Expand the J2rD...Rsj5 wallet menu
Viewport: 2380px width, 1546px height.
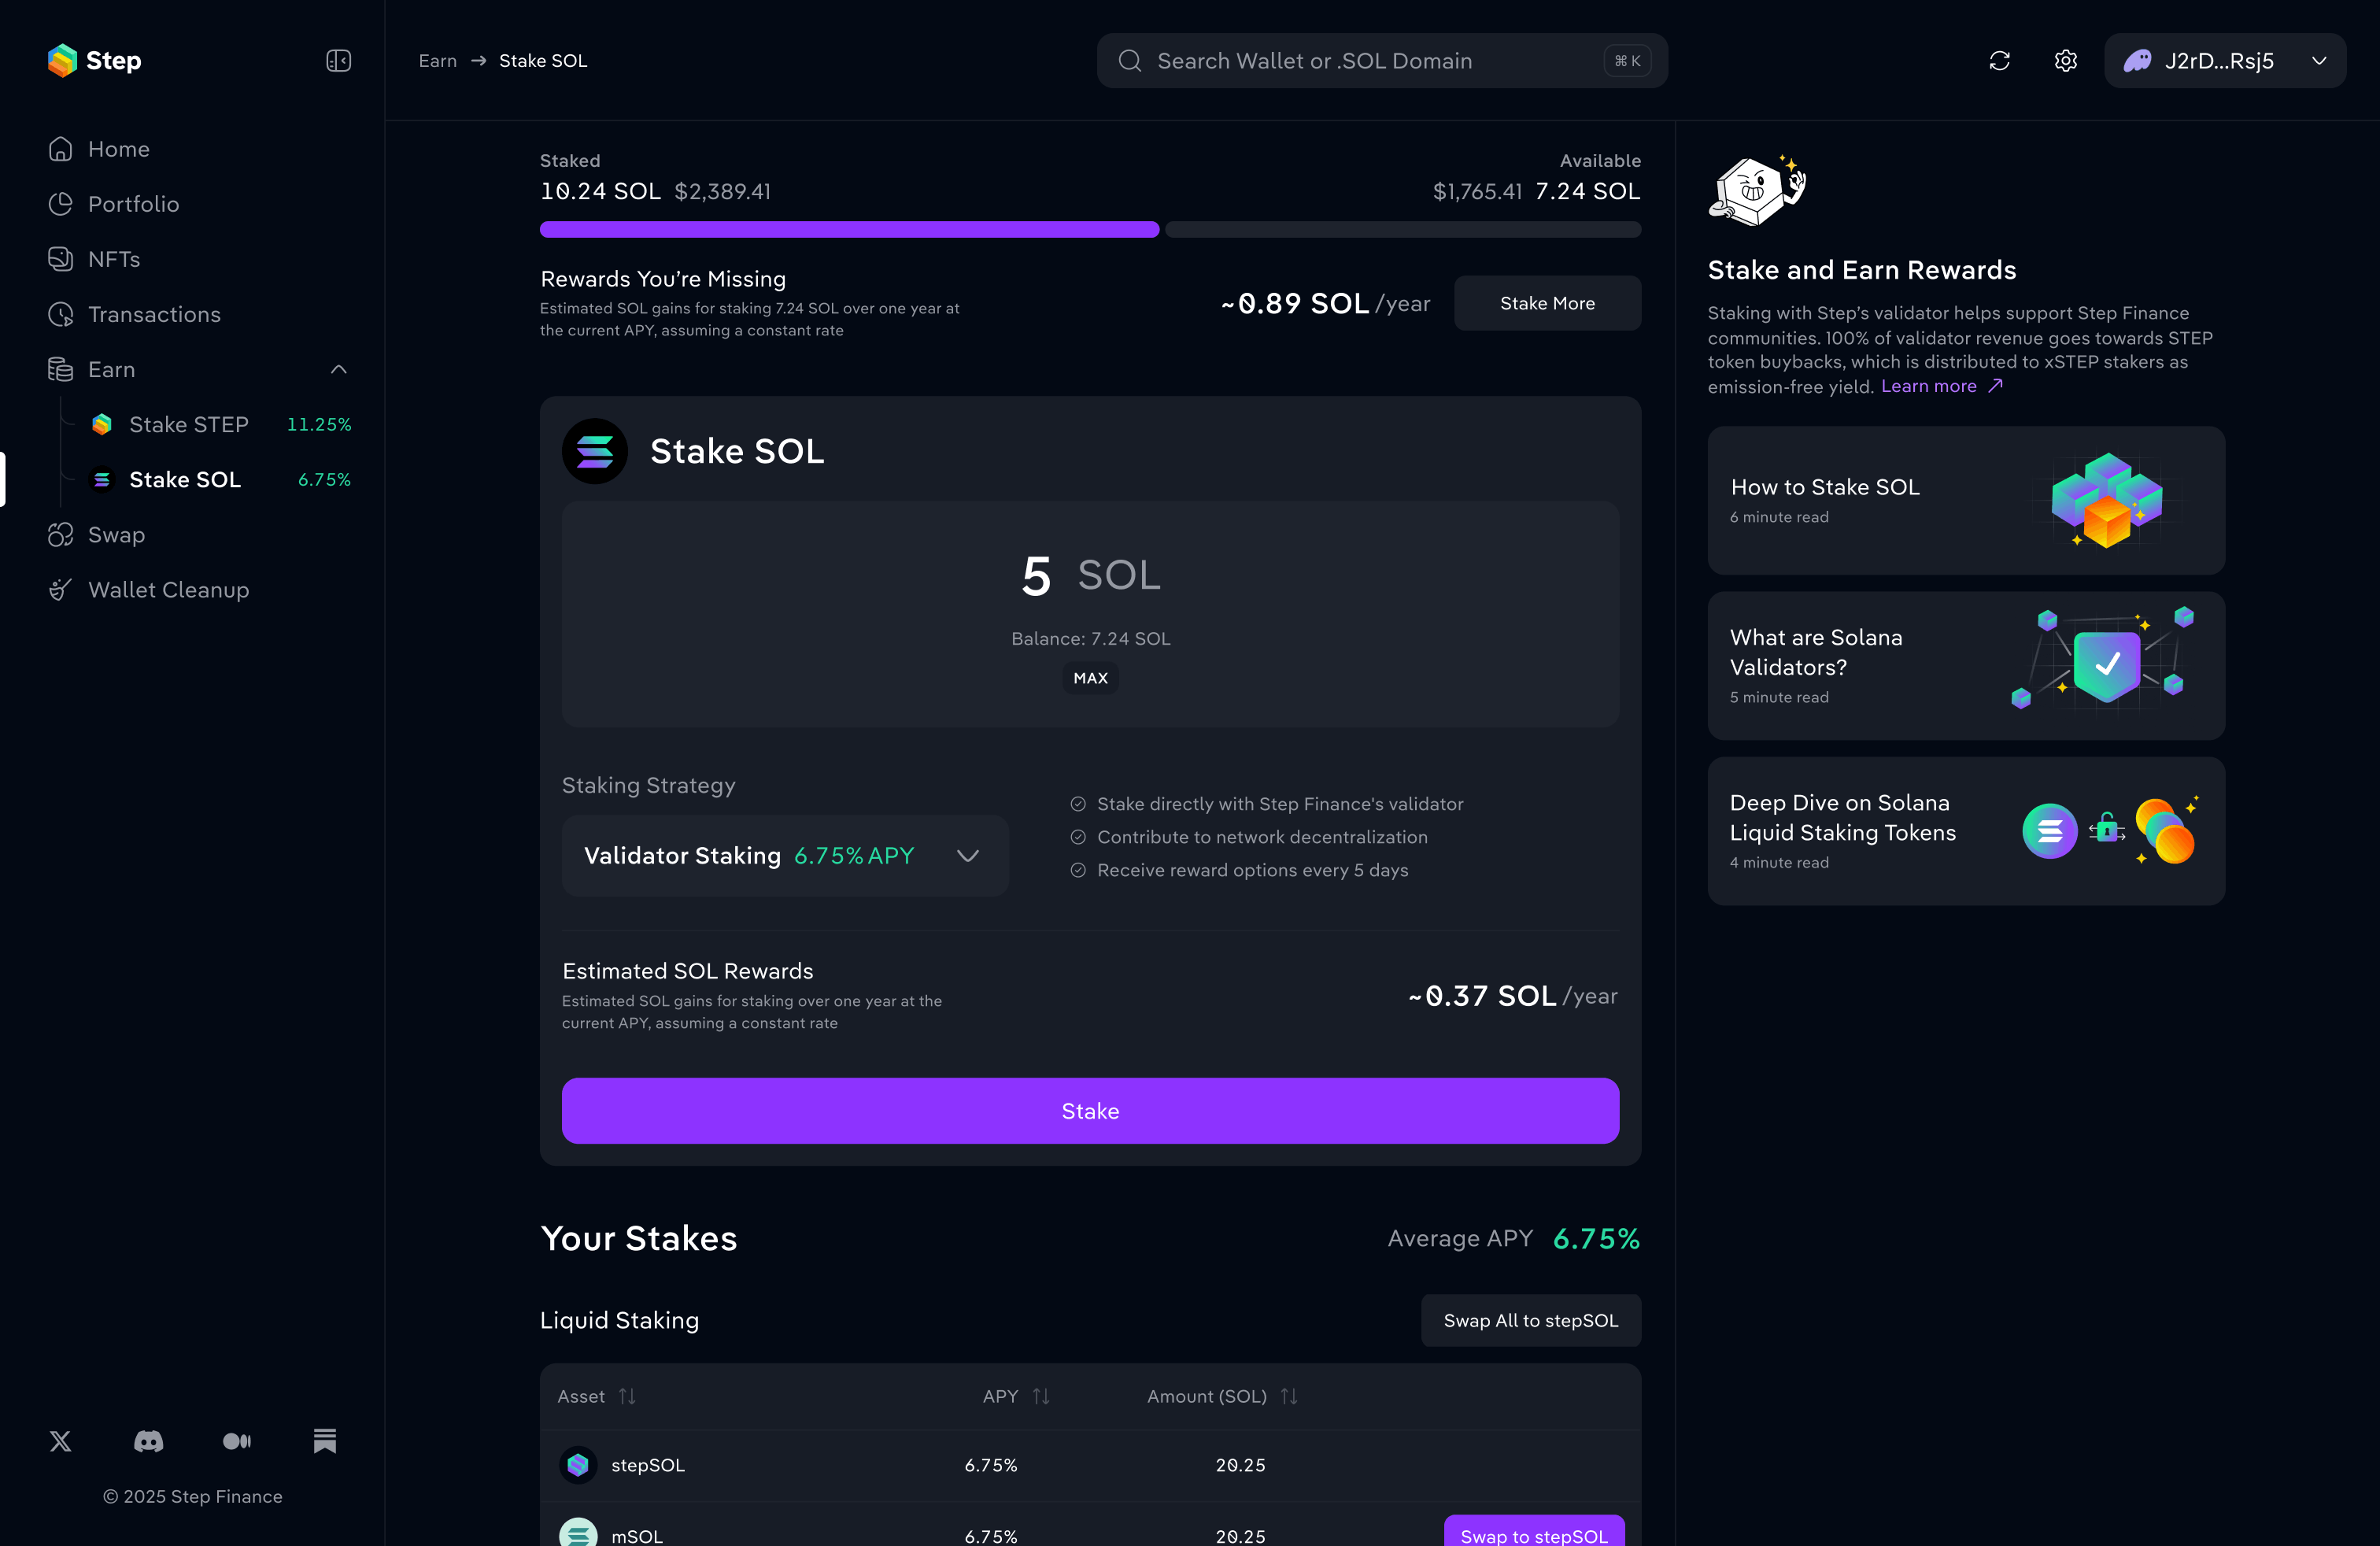coord(2224,61)
